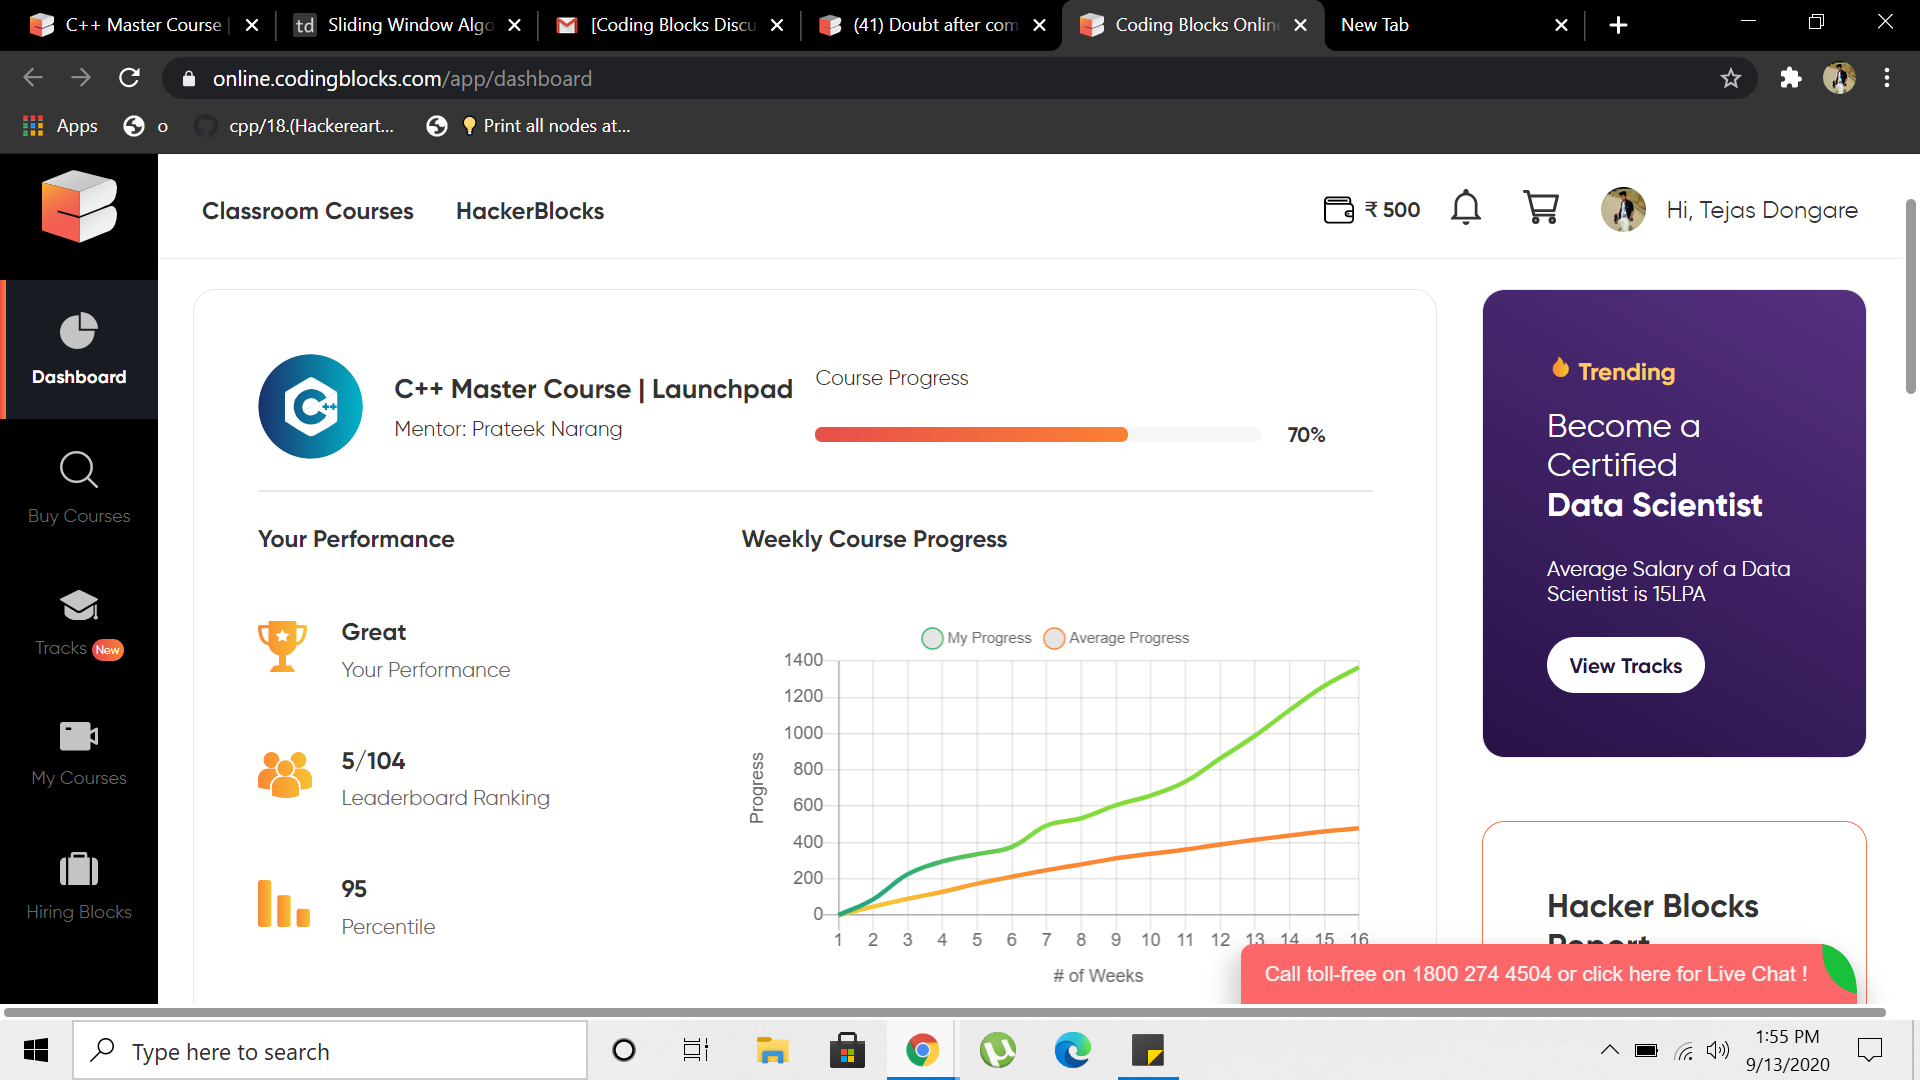
Task: Bookmark this page with star icon
Action: pyautogui.click(x=1731, y=78)
